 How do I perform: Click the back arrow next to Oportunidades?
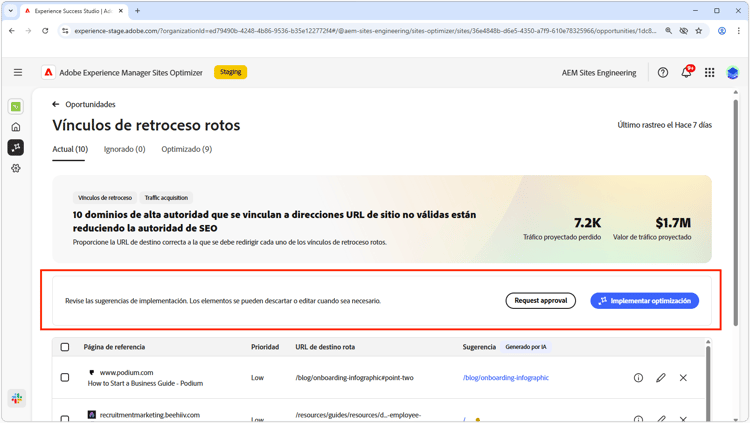click(55, 104)
